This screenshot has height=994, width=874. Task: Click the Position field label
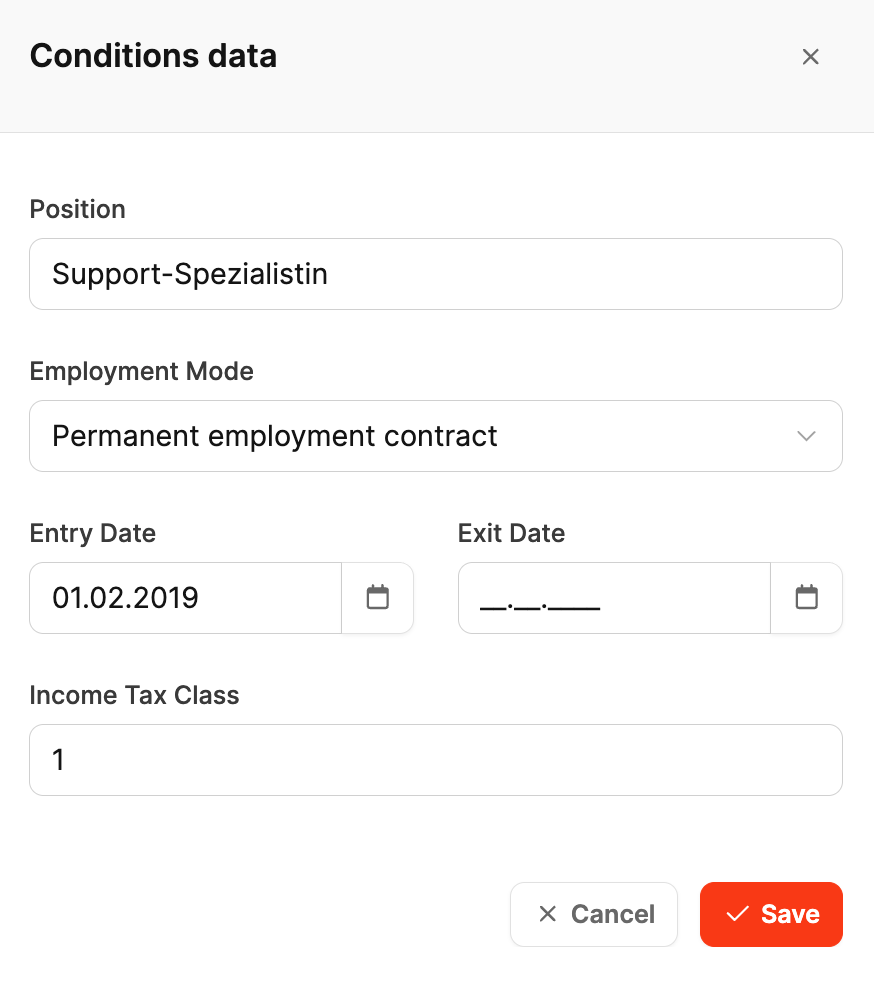78,209
